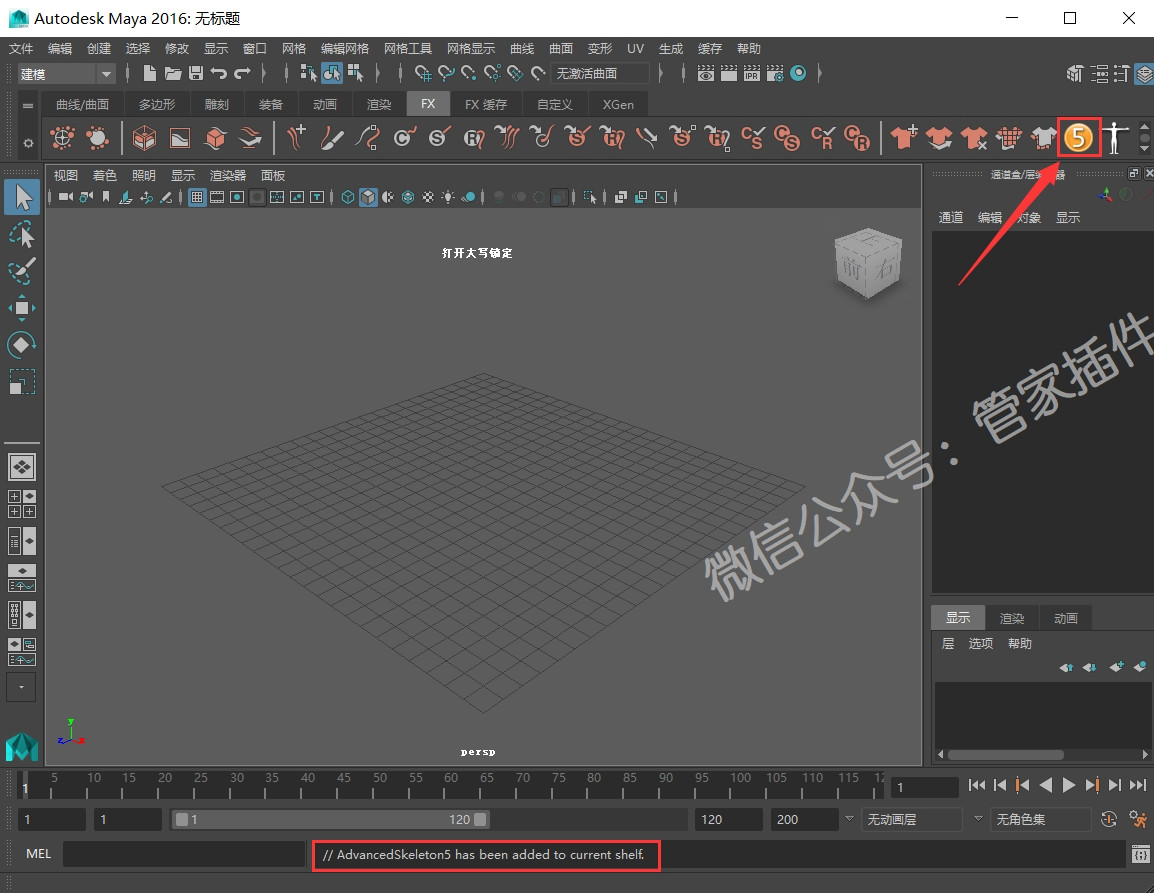Click the white human figure shelf icon
This screenshot has height=893, width=1154.
[1116, 138]
